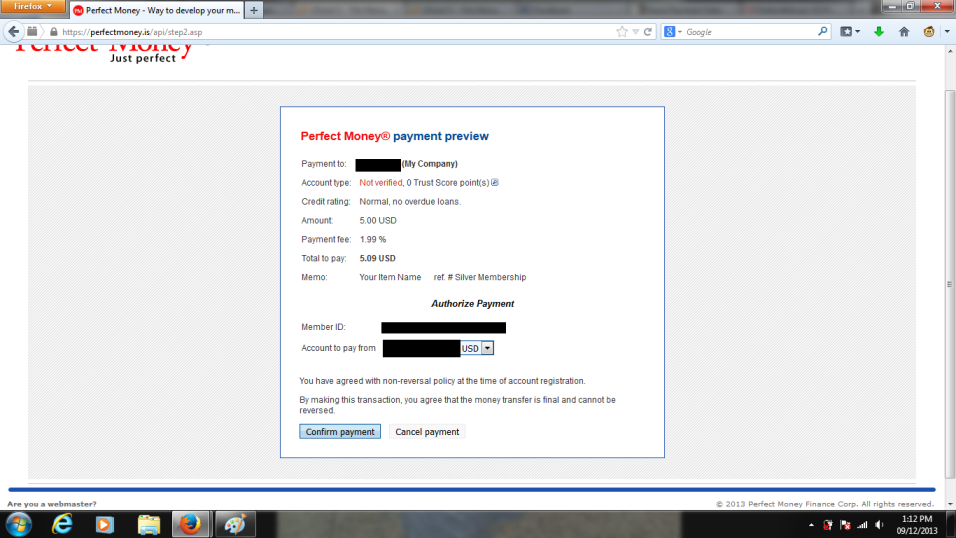Show downloads with green arrow

pos(879,32)
